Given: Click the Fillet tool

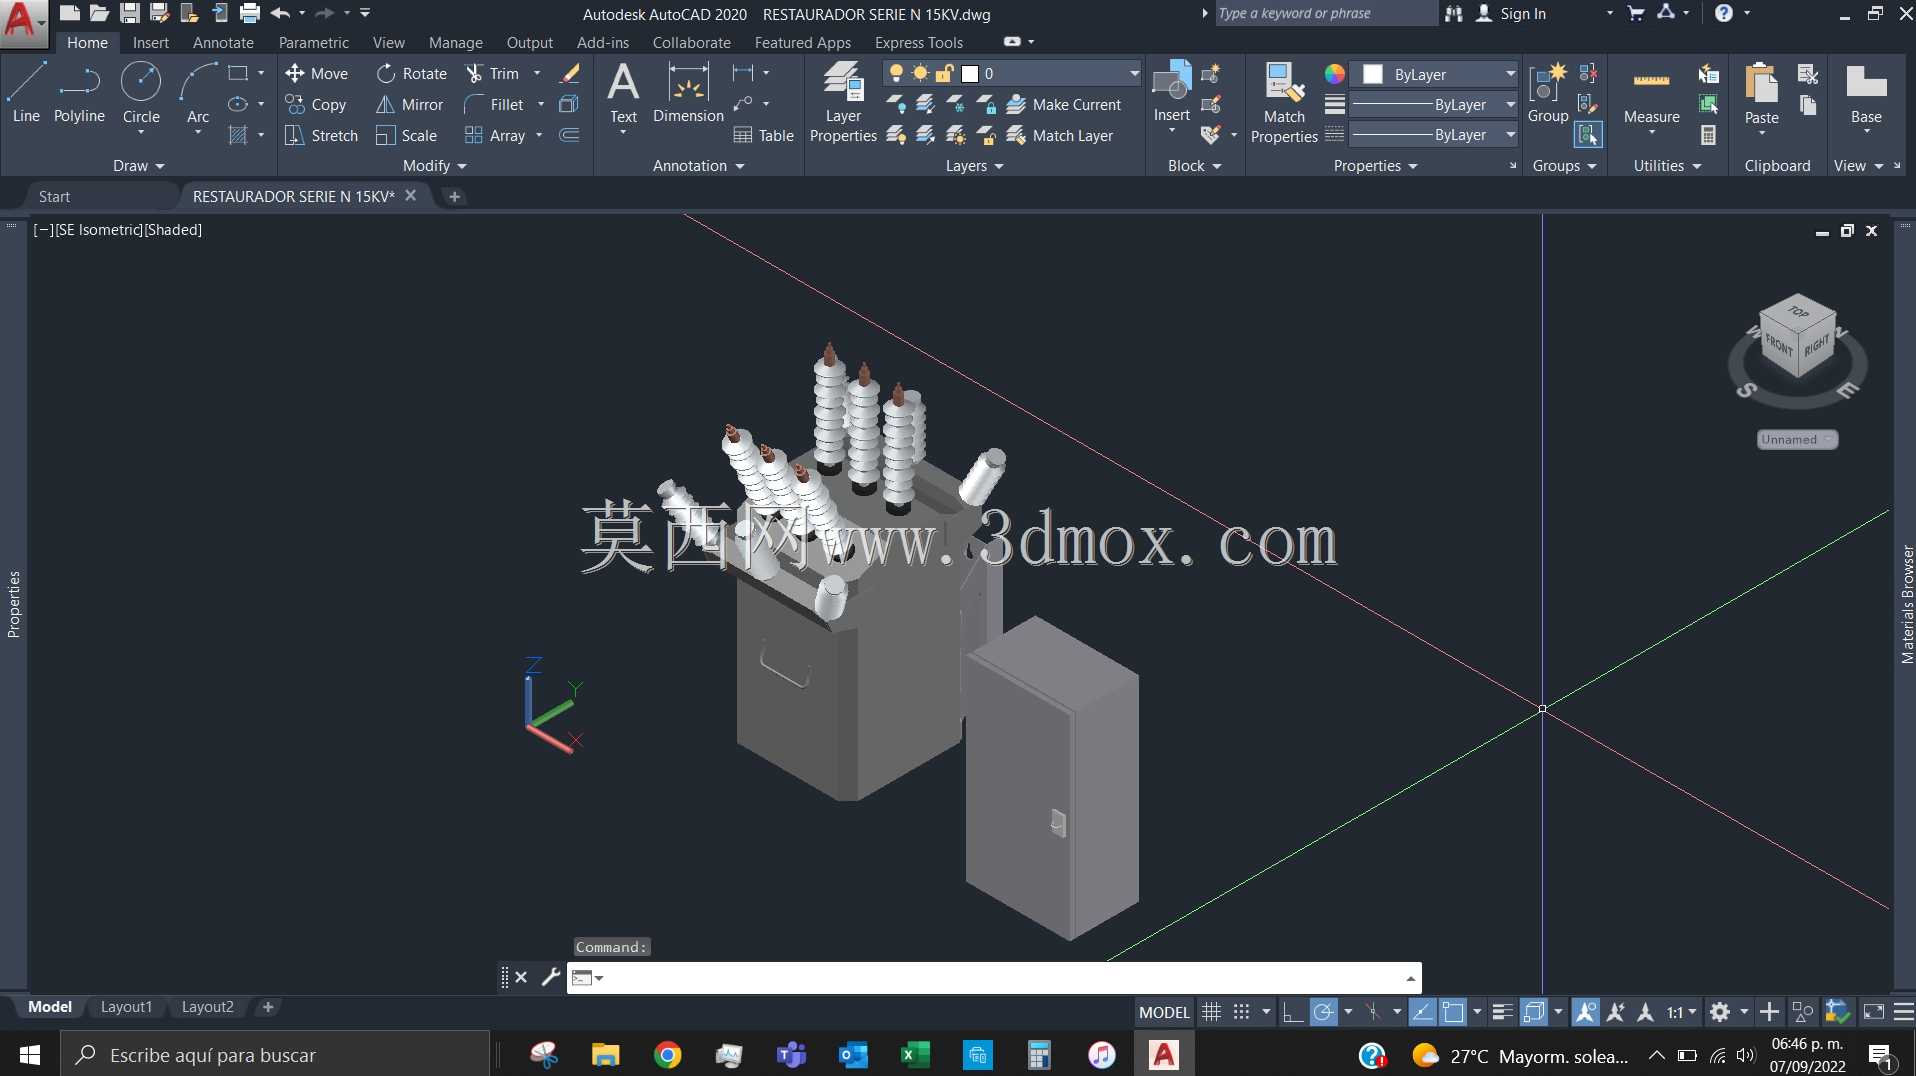Looking at the screenshot, I should tap(495, 104).
